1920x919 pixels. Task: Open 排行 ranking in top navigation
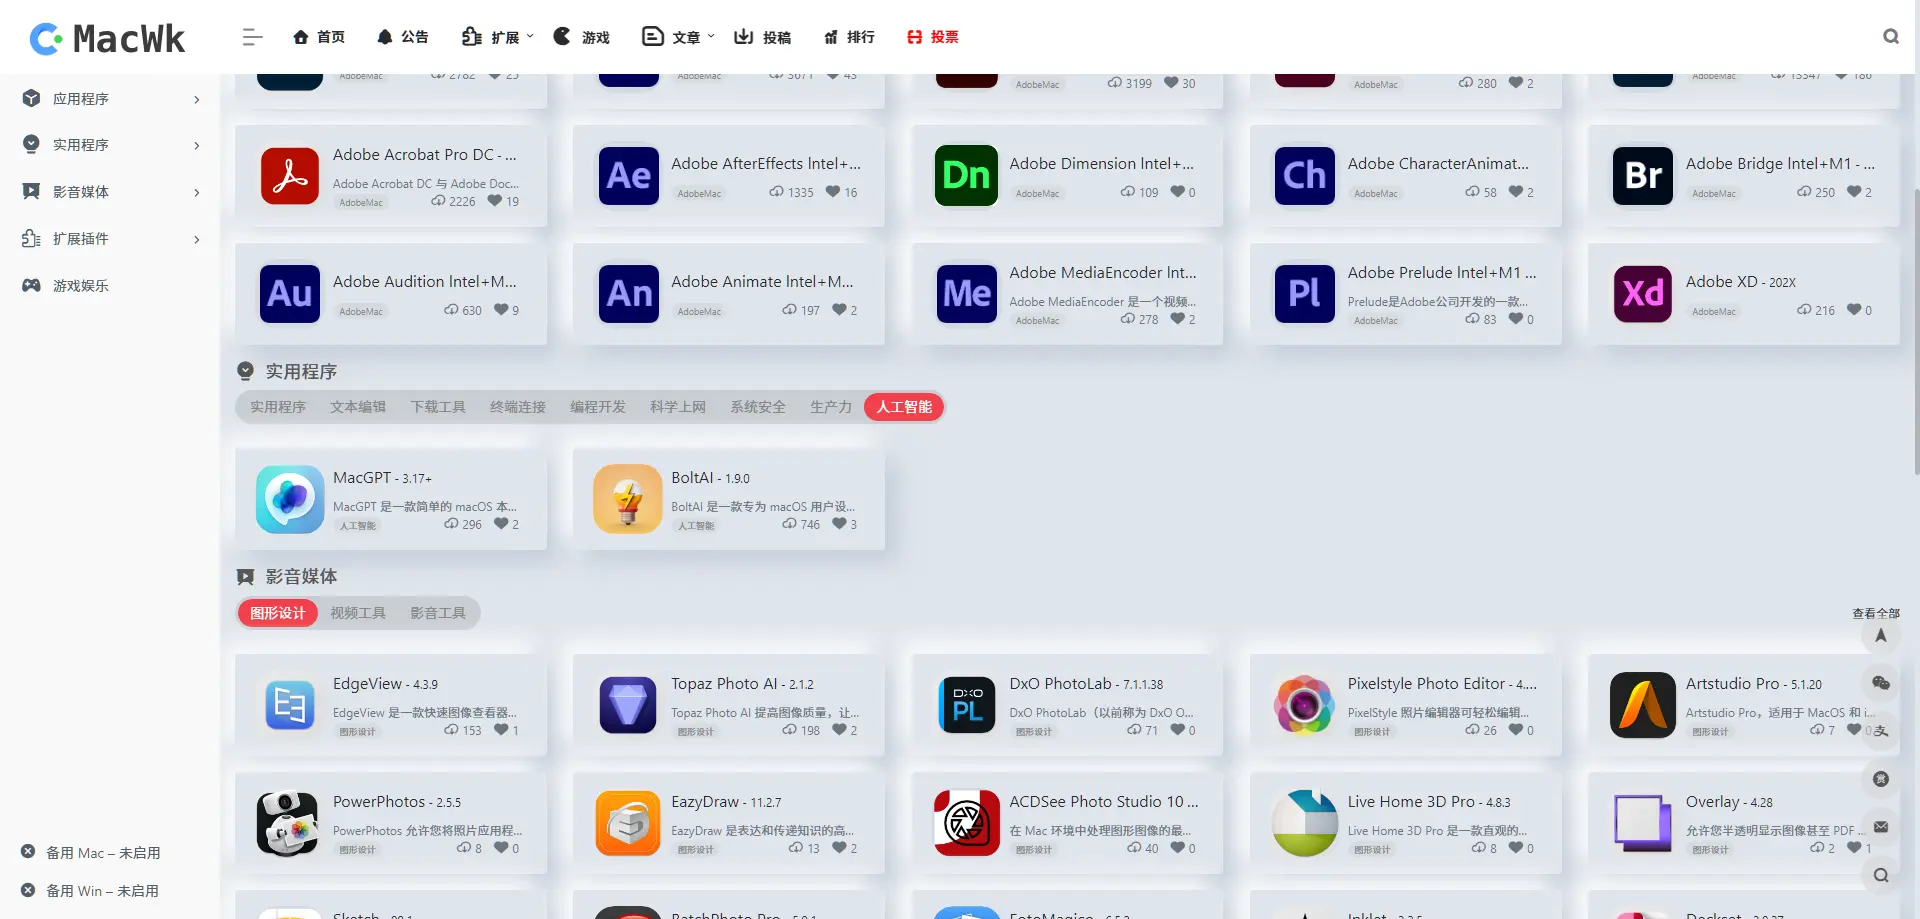pos(849,37)
